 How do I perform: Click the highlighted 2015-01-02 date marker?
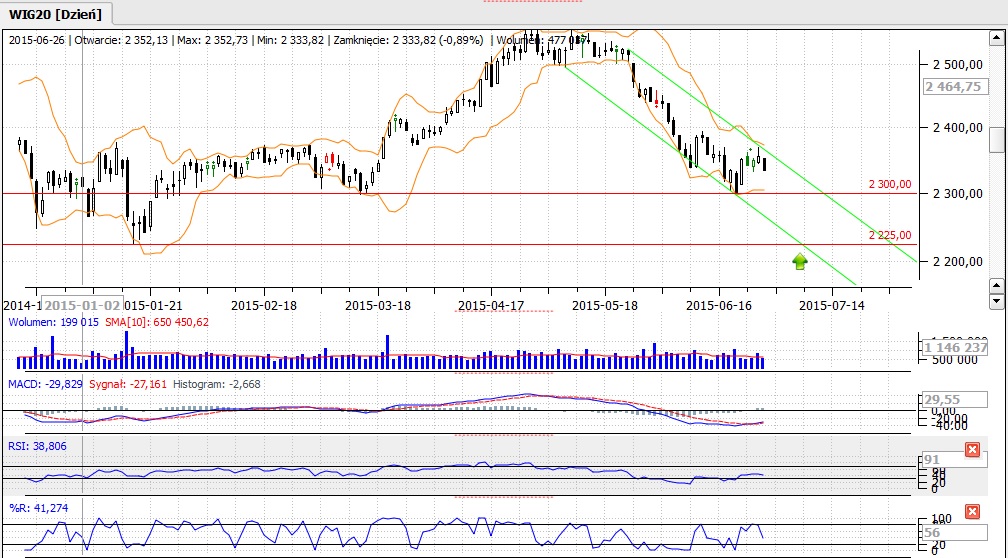coord(83,304)
